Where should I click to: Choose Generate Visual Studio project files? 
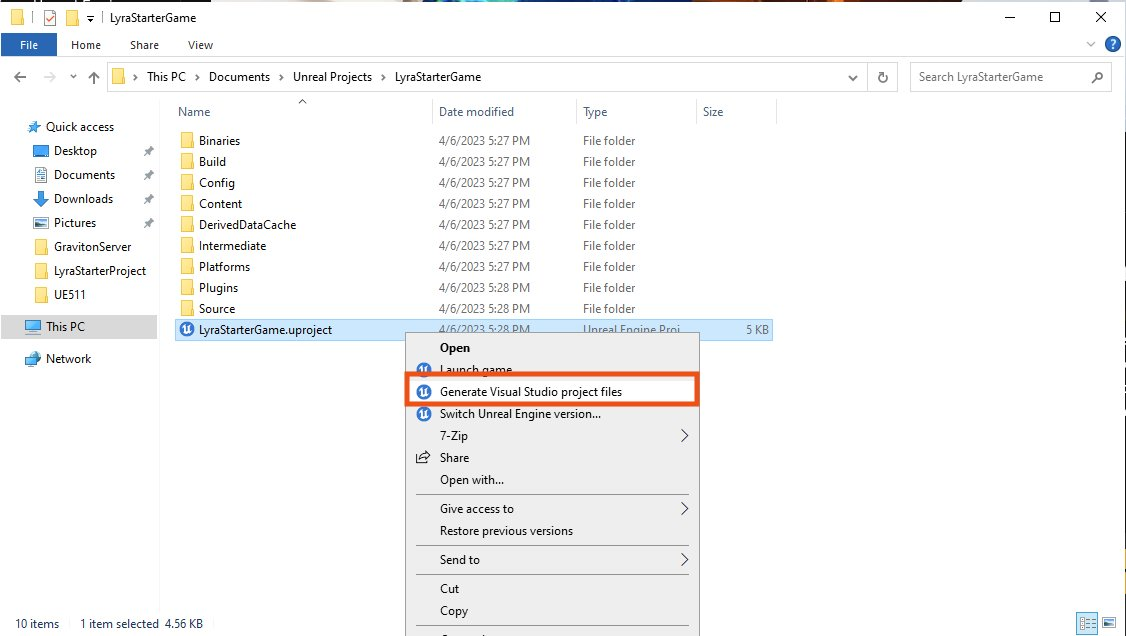point(552,392)
